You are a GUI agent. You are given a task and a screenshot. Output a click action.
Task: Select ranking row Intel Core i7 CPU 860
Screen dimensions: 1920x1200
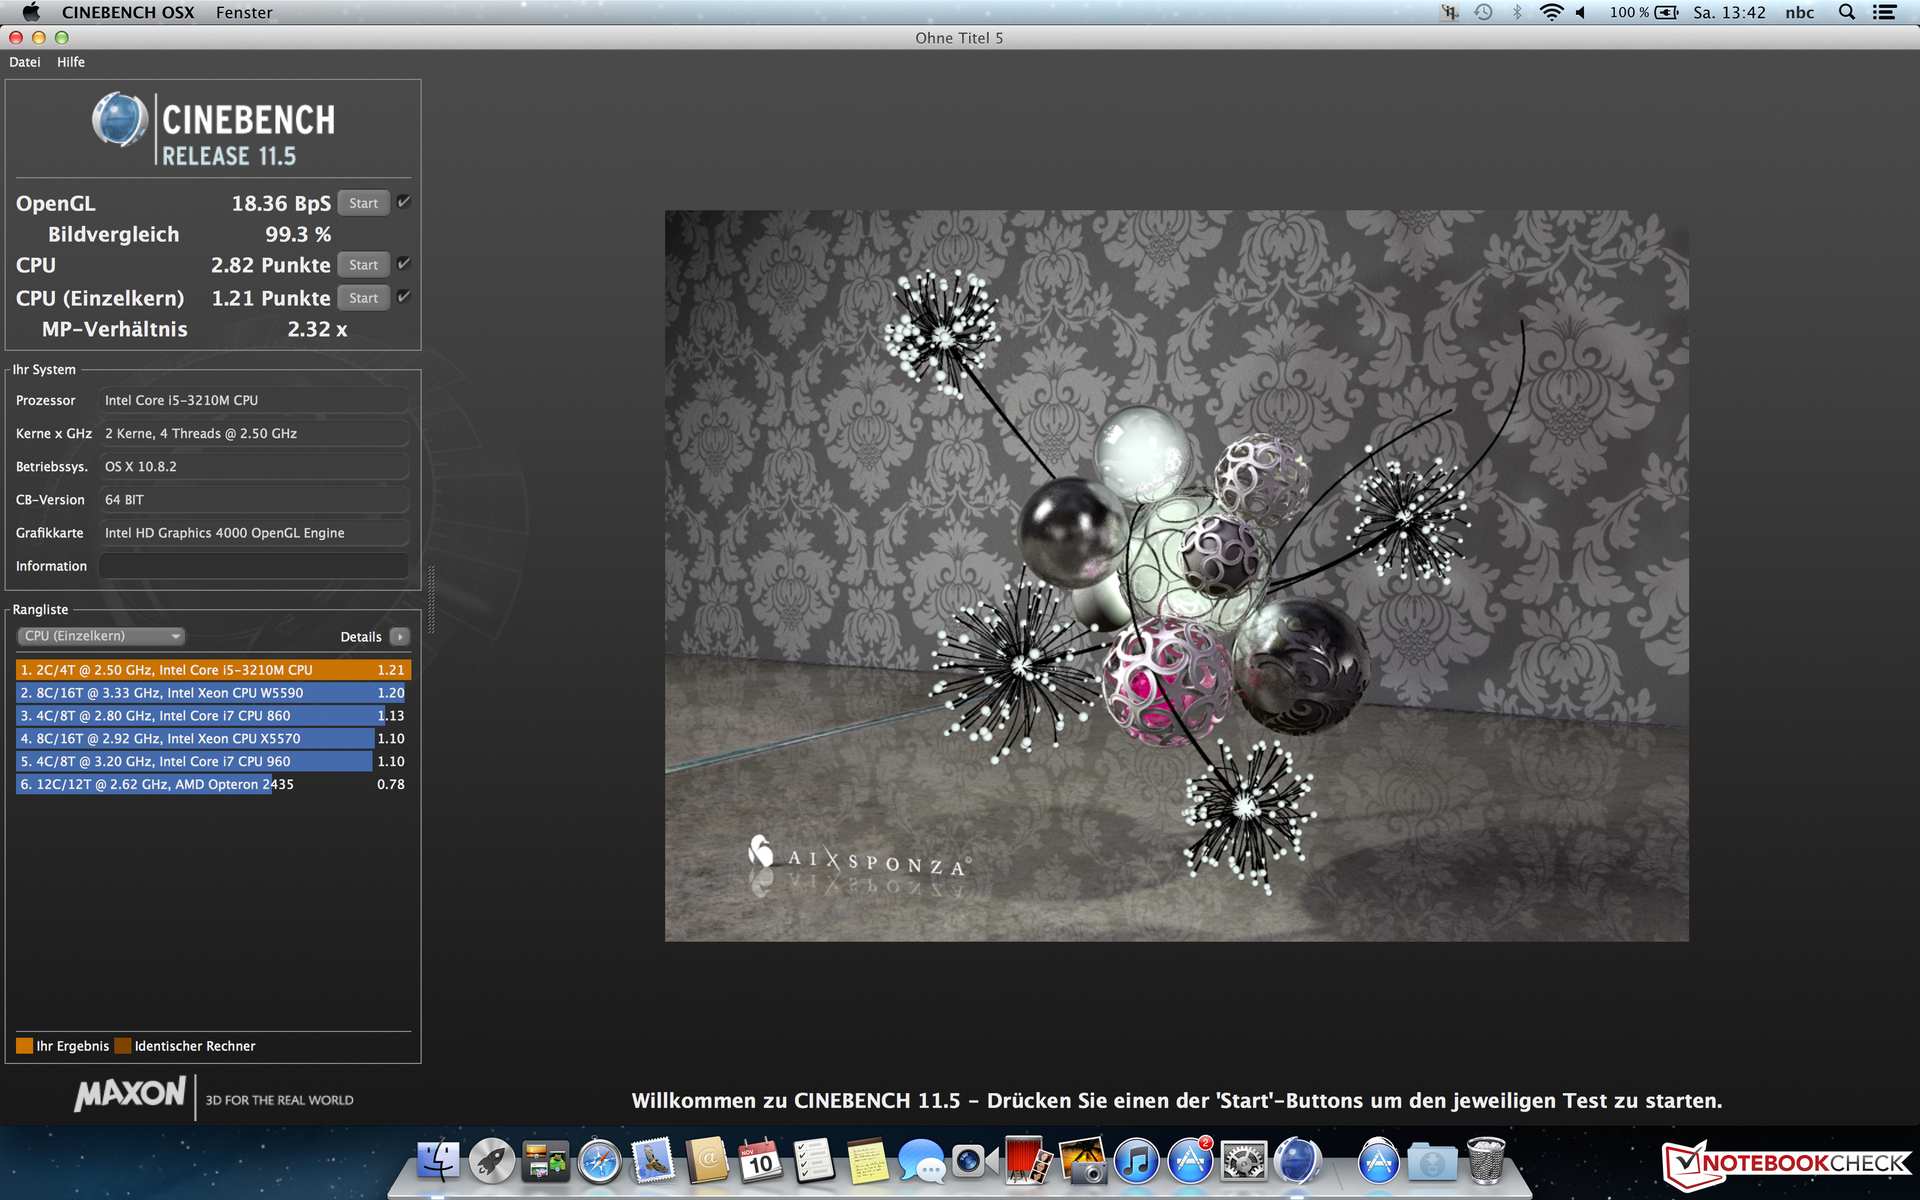(213, 716)
